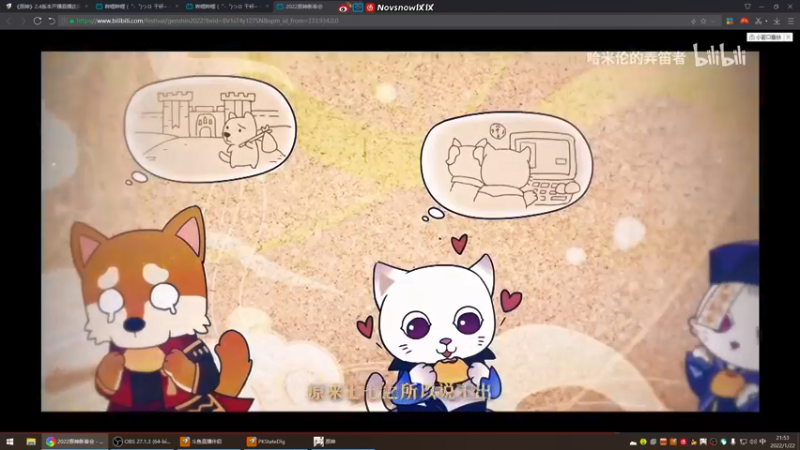Close the second browser tab
Viewport: 800px width, 450px height.
[176, 7]
